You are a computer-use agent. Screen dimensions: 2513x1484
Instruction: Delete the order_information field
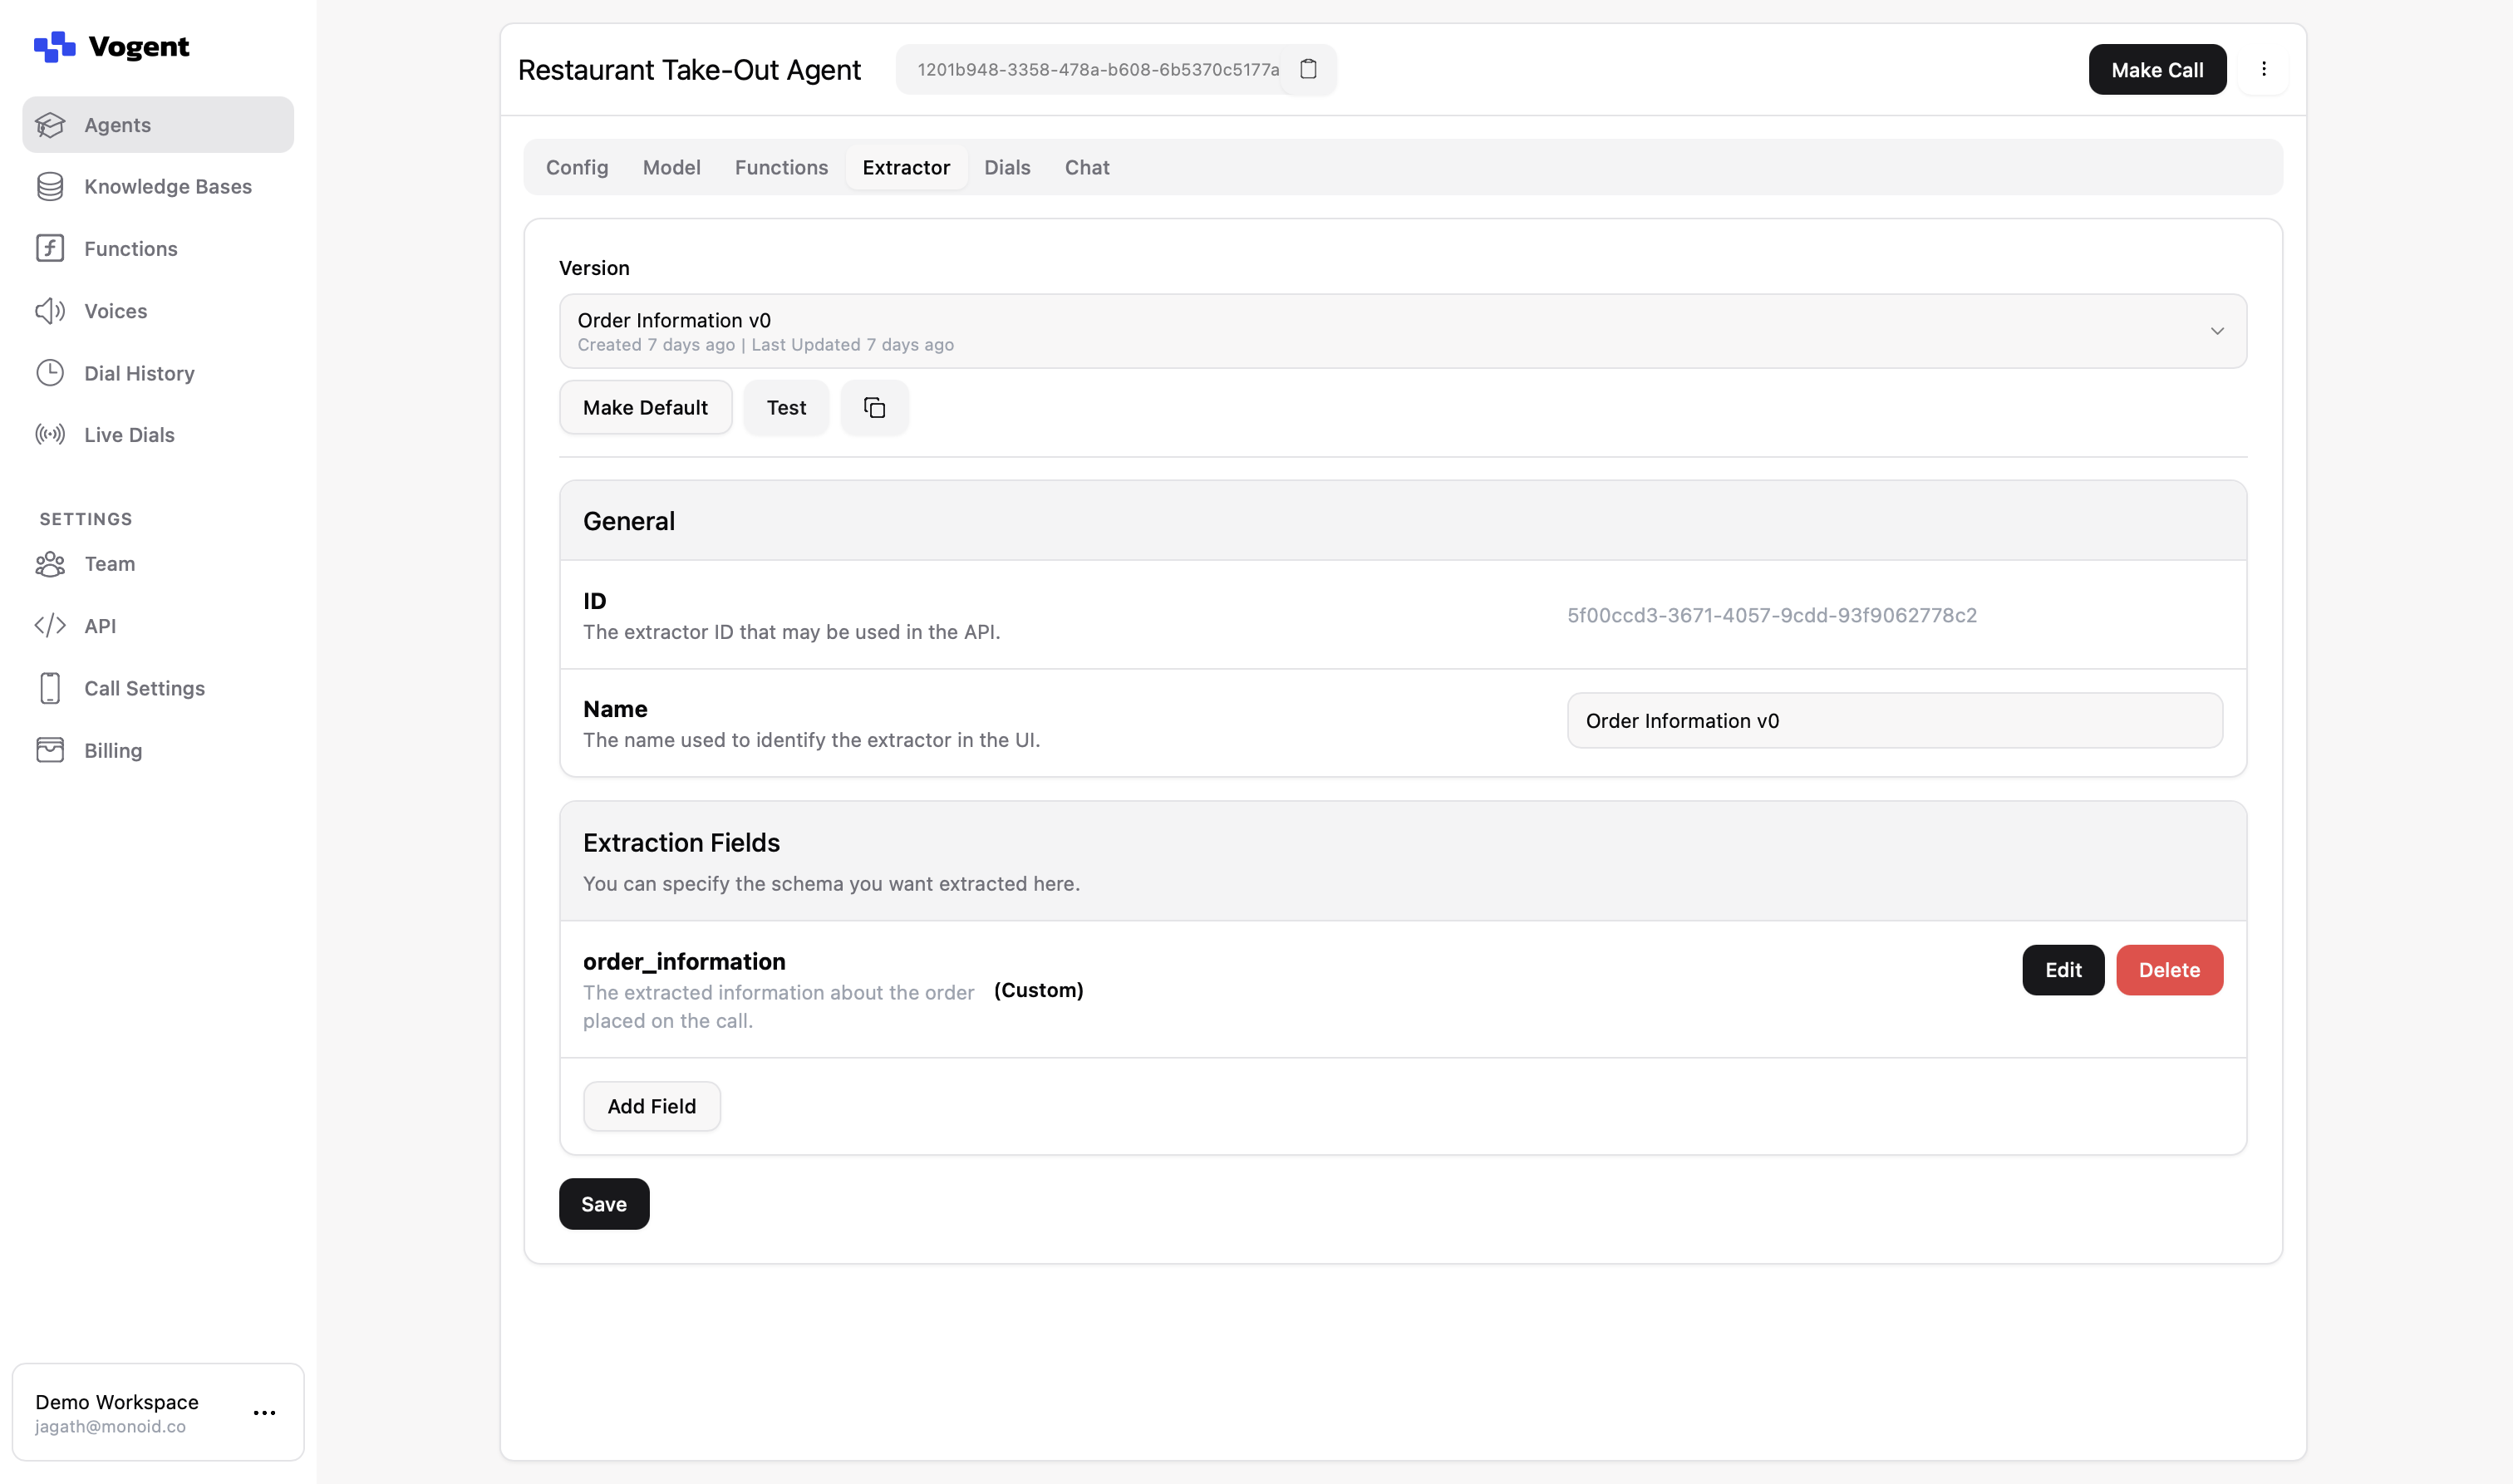pos(2168,970)
